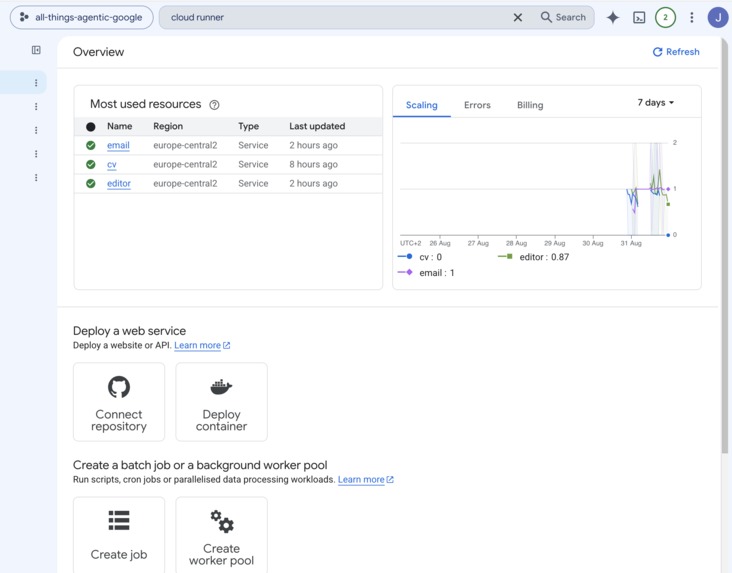Open the cv service link

[x=112, y=164]
